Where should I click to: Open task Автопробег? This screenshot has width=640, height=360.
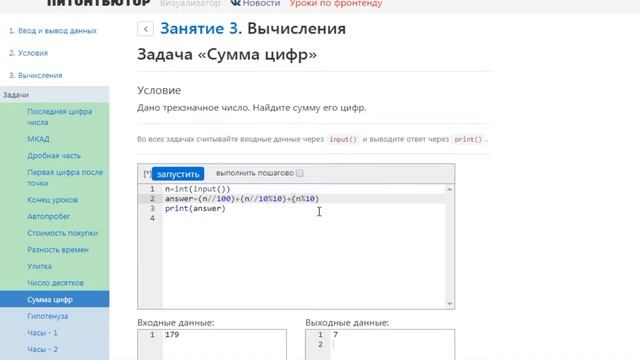tap(49, 216)
